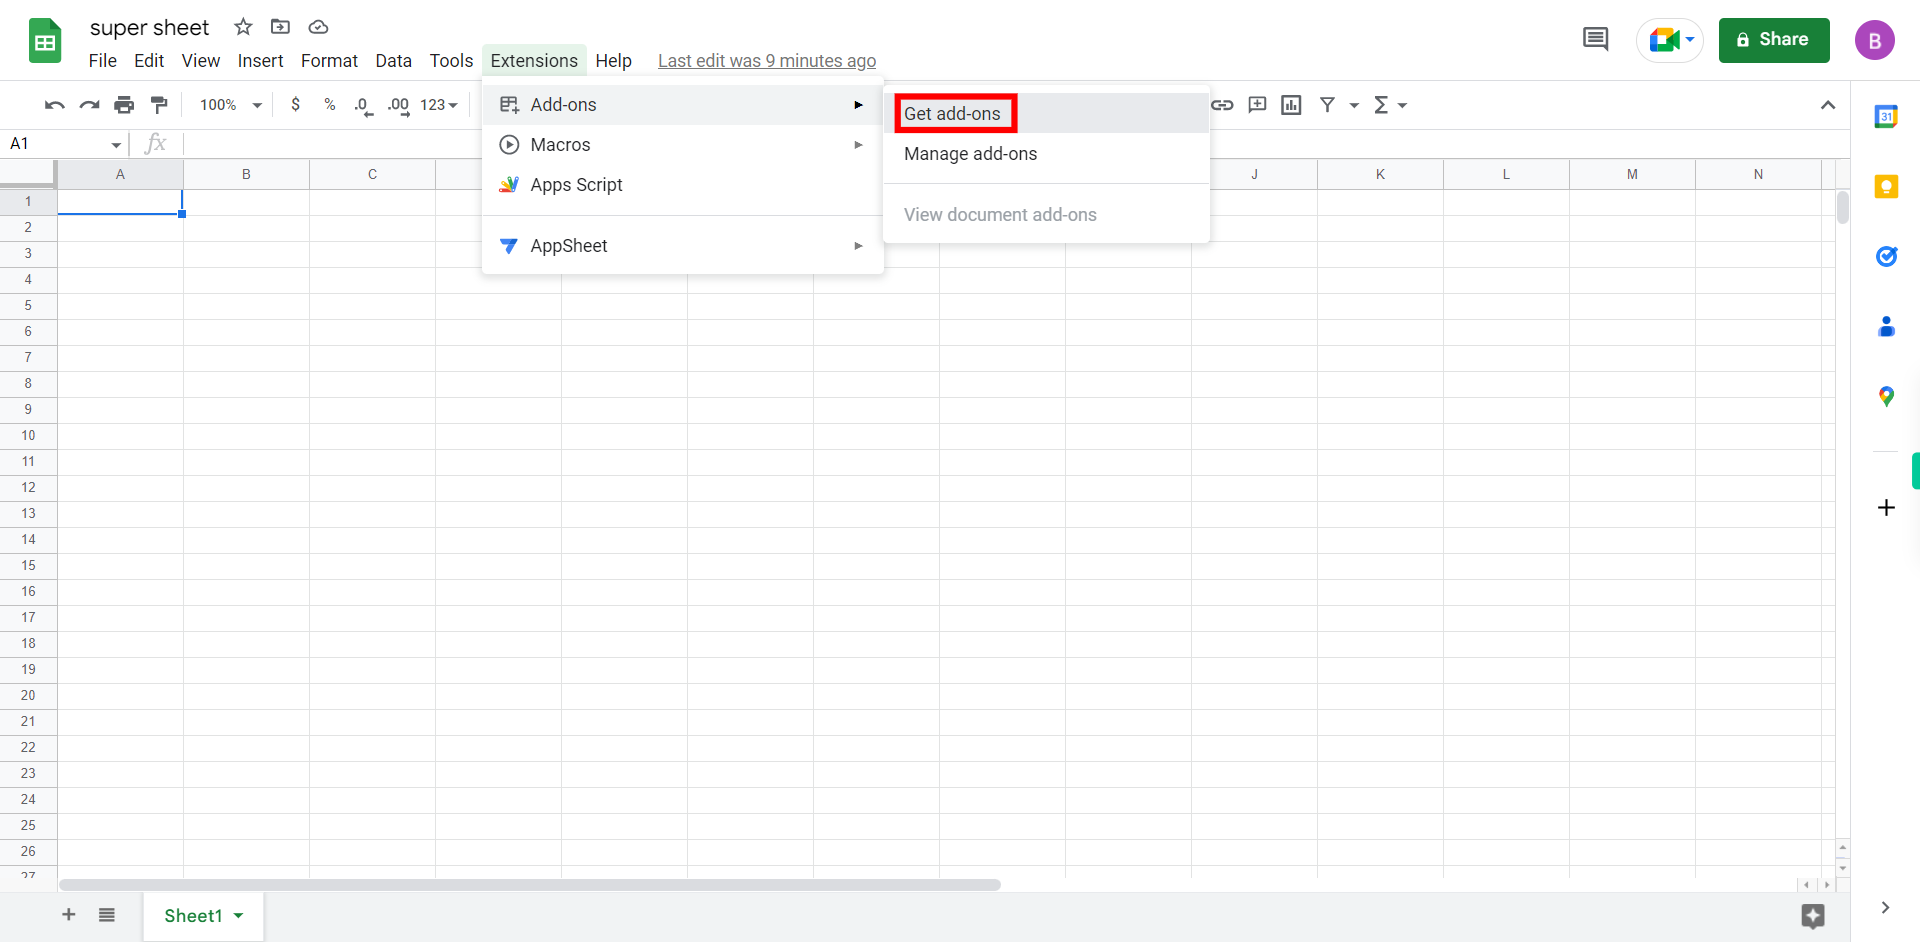Open Contacts side panel

pyautogui.click(x=1886, y=327)
